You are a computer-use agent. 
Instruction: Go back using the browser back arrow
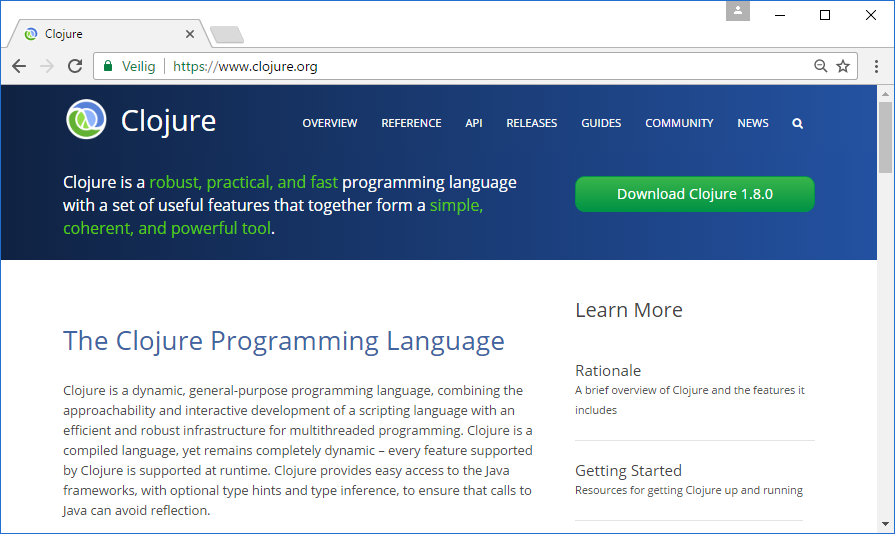[x=19, y=66]
